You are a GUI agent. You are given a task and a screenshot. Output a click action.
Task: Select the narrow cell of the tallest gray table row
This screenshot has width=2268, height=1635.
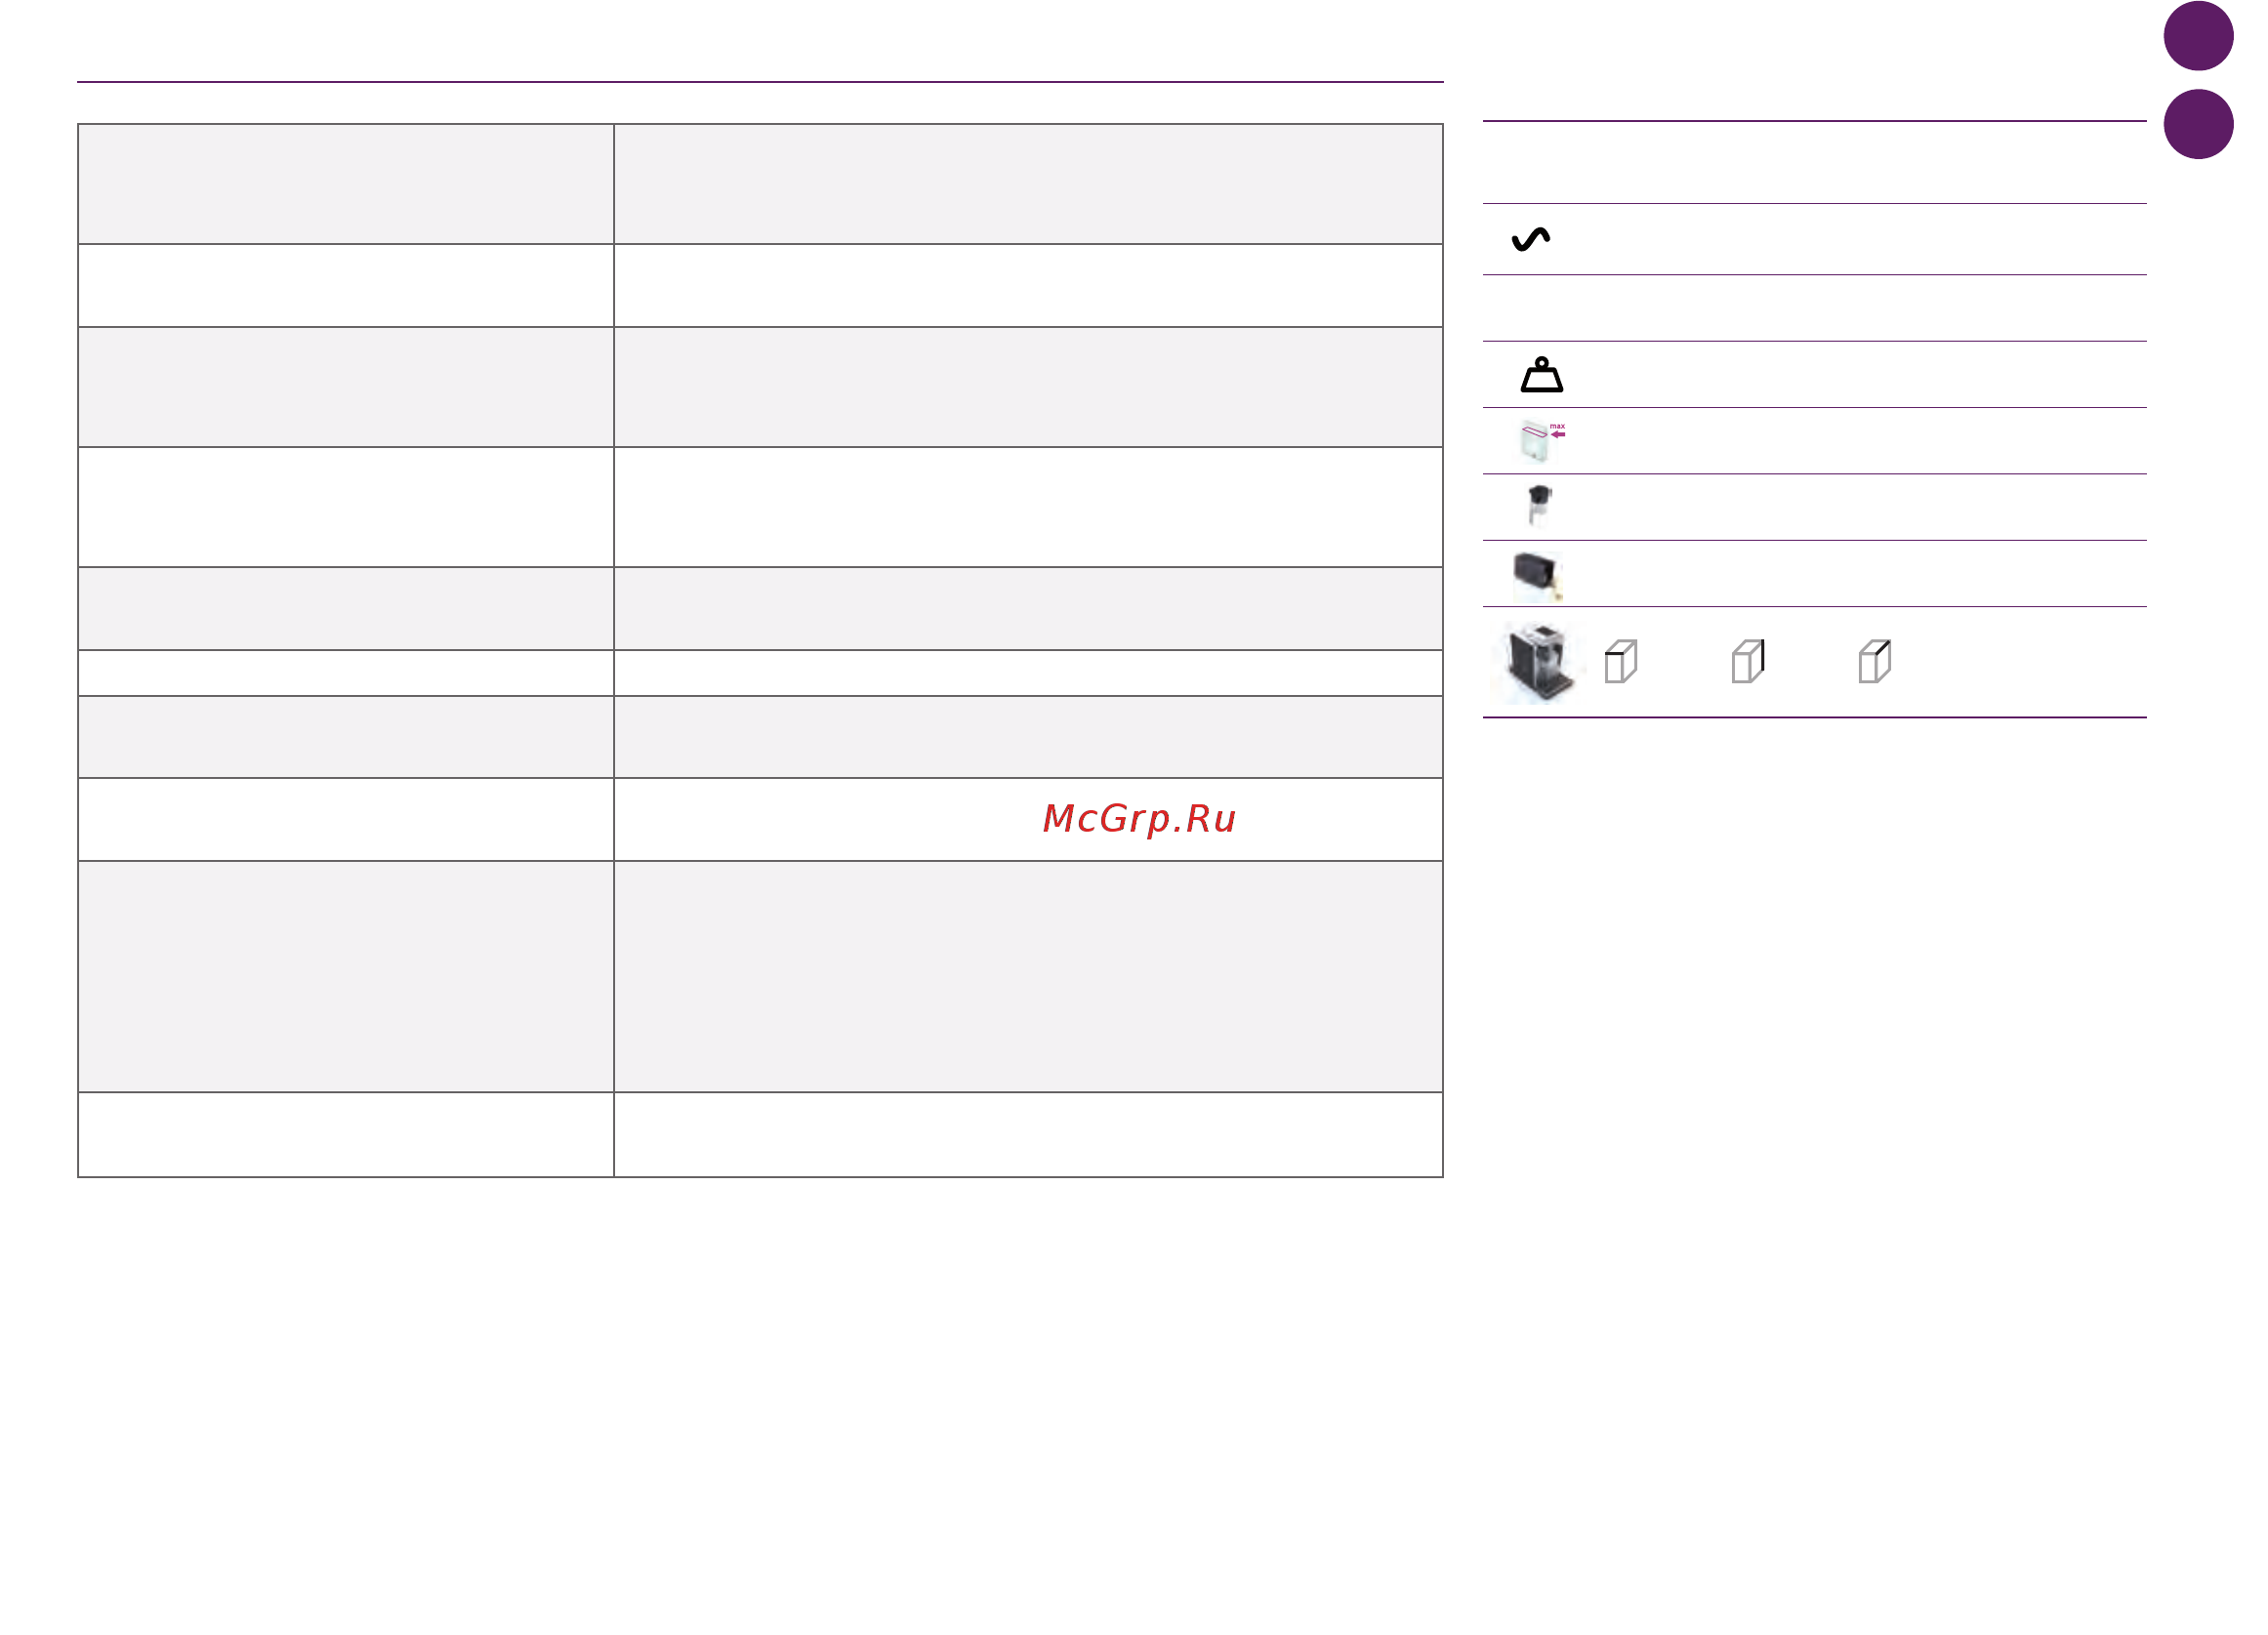(346, 977)
